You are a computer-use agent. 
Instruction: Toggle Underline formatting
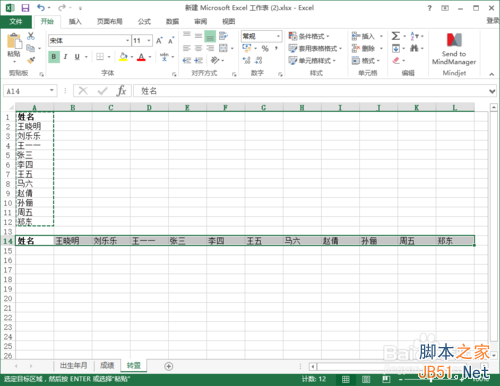[77, 57]
